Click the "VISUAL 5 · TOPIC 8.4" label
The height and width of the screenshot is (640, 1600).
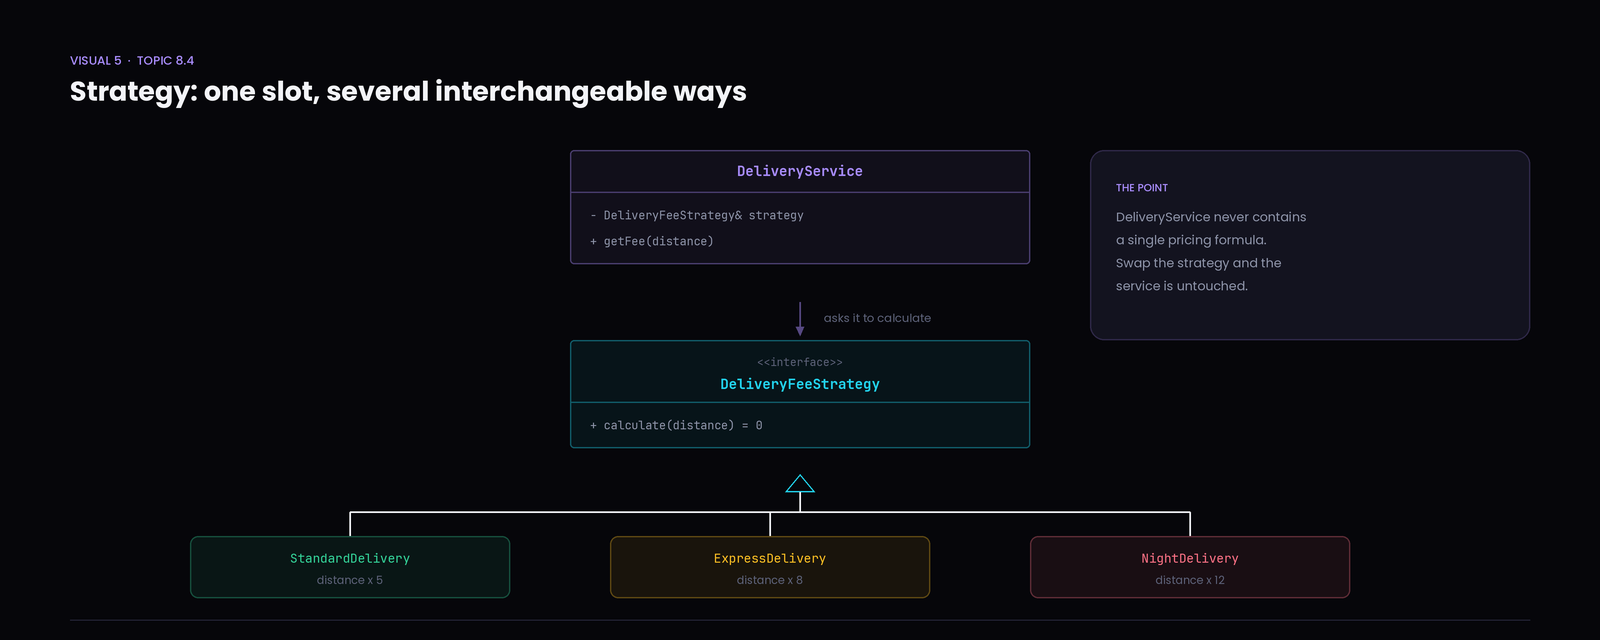coord(132,61)
